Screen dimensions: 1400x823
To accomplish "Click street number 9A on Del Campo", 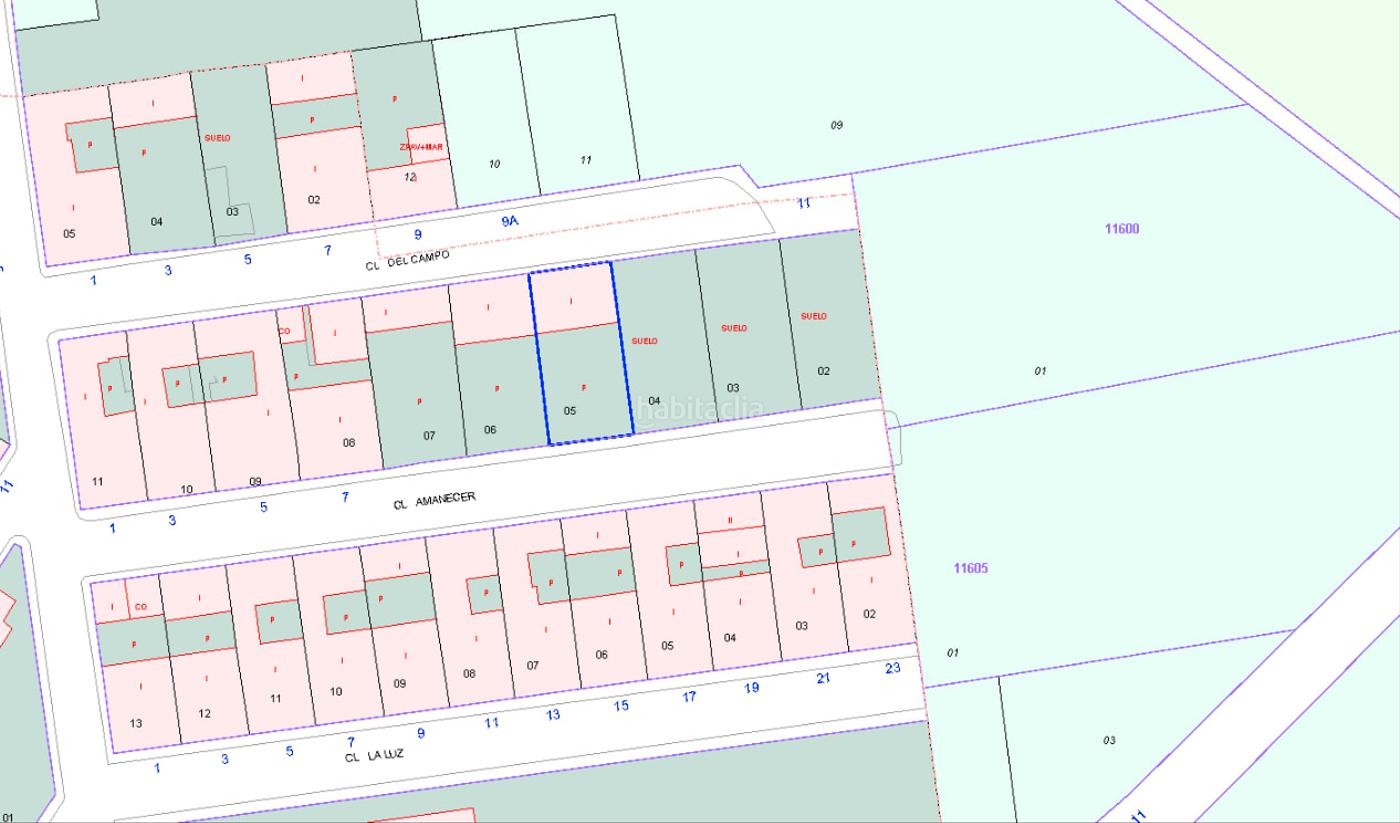I will (510, 222).
